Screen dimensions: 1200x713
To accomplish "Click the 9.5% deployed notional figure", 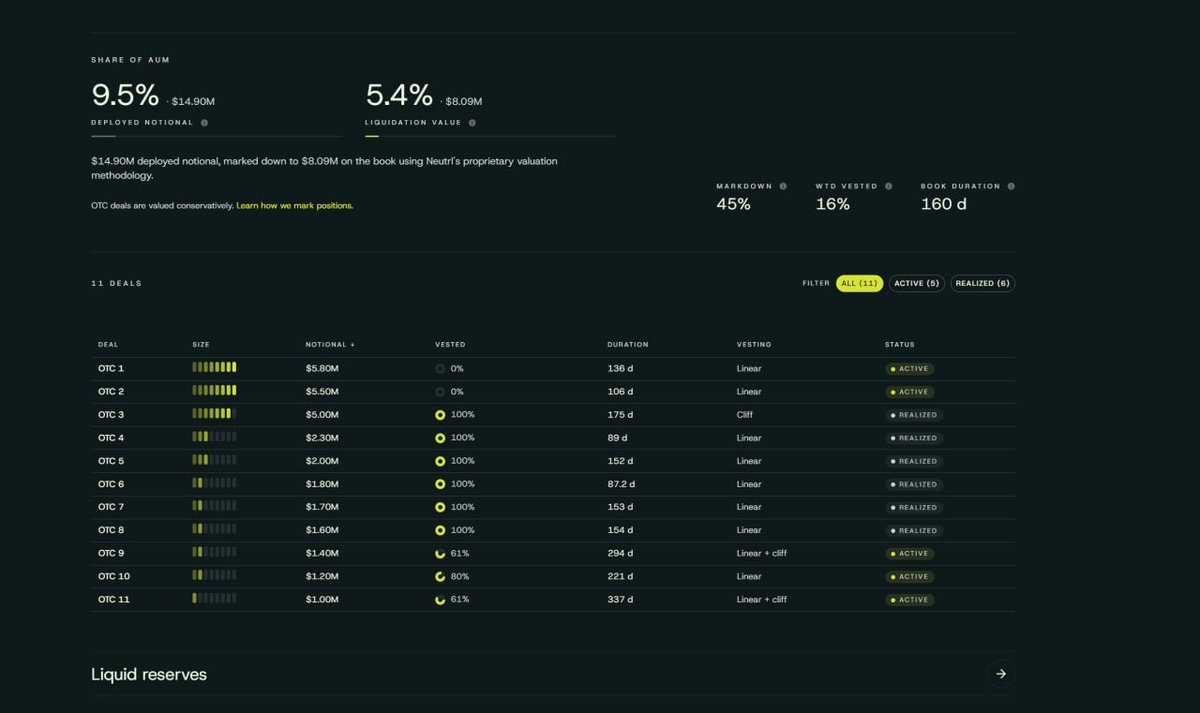I will tap(125, 96).
